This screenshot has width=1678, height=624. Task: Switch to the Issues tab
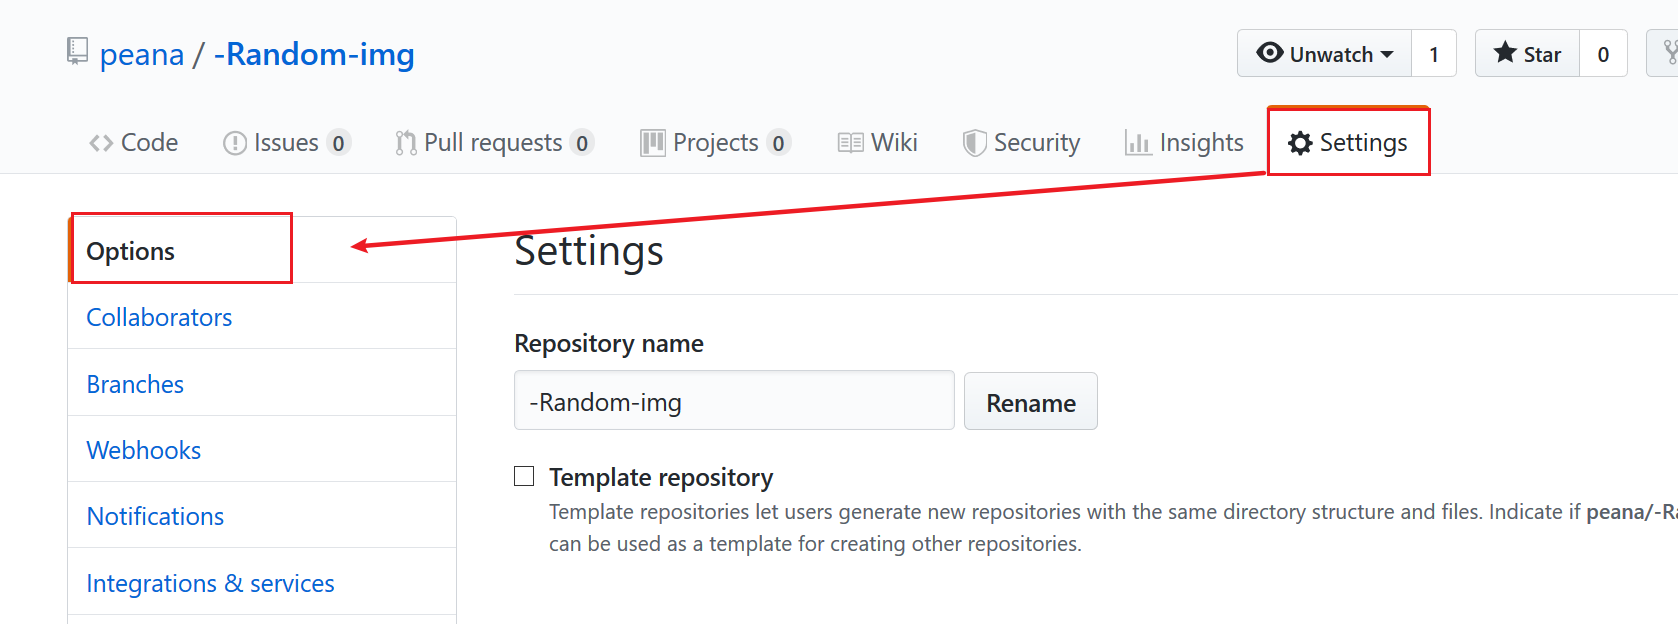coord(287,143)
